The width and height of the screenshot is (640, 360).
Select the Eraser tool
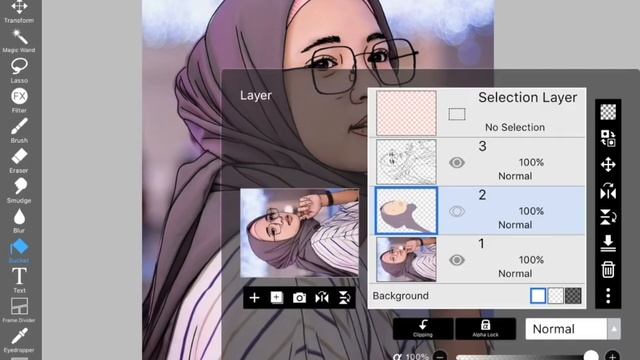click(x=19, y=160)
